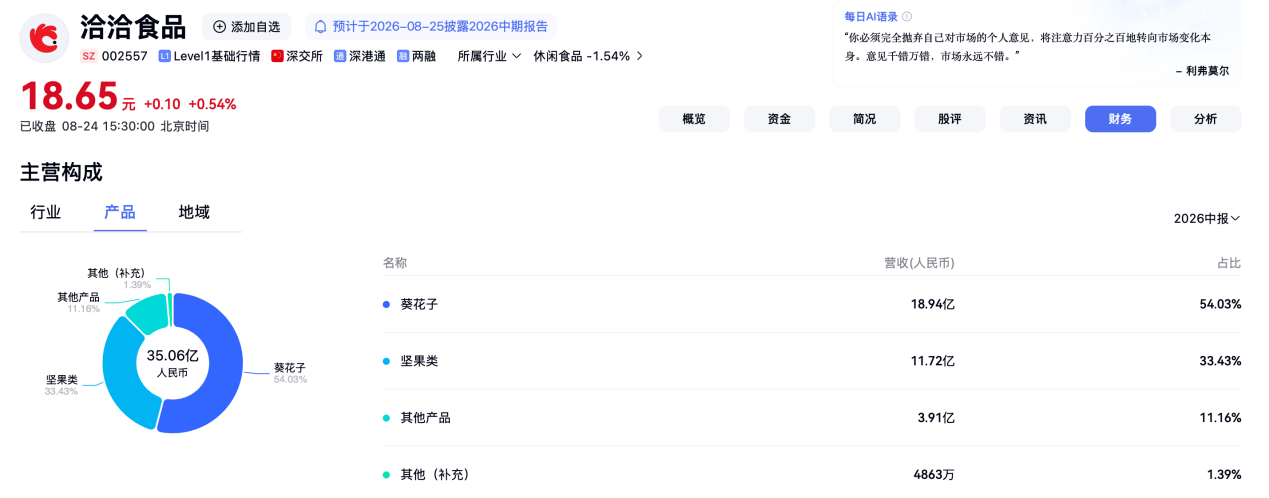Click the 占比 column header

(1229, 263)
